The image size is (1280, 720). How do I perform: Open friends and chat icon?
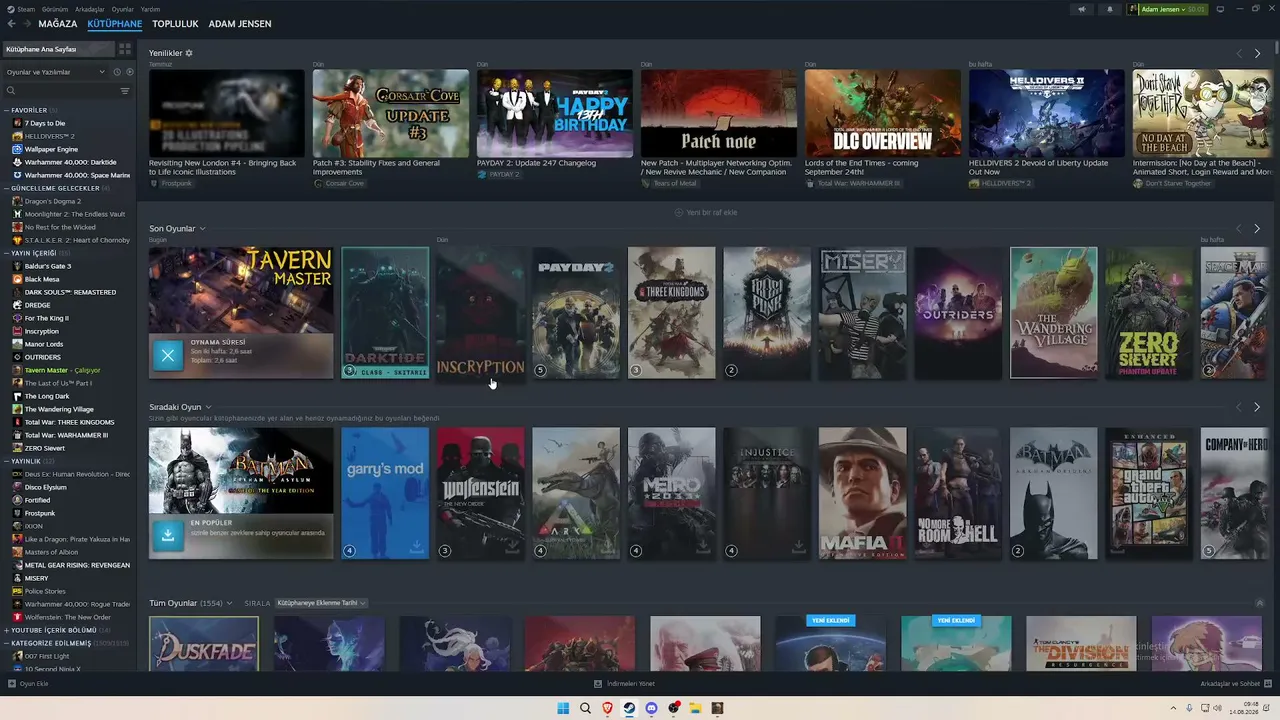pos(1269,684)
